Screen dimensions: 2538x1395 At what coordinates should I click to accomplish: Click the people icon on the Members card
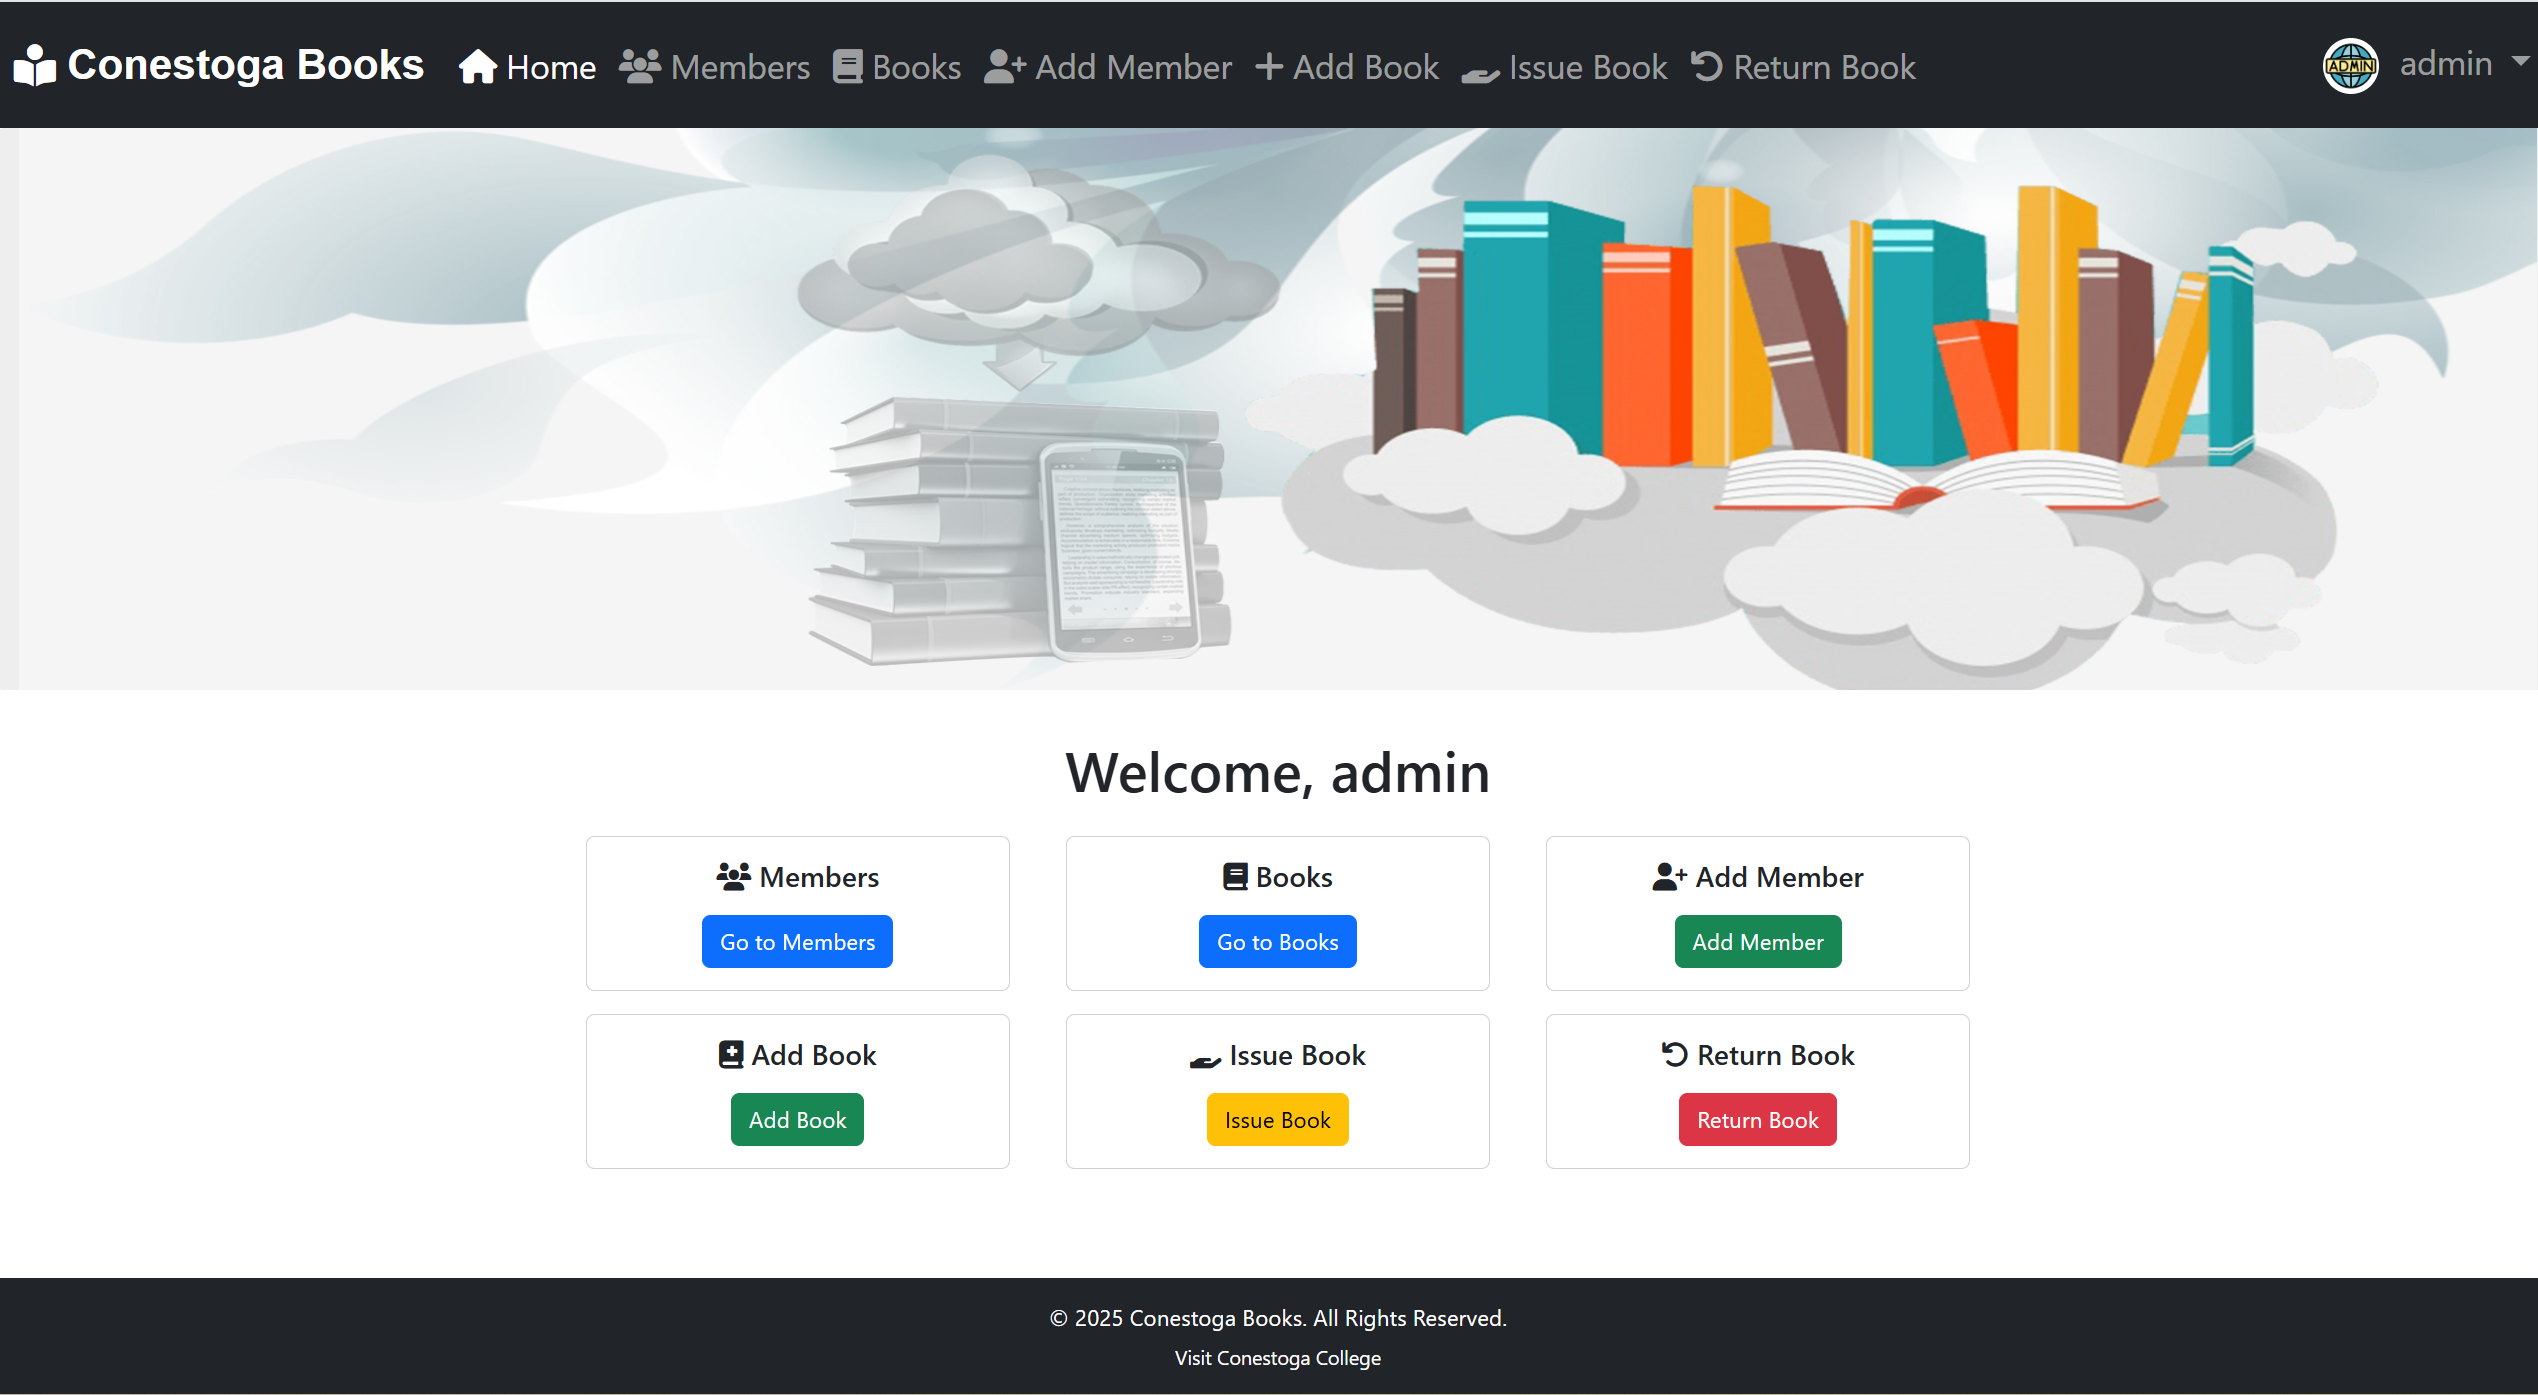pos(733,876)
